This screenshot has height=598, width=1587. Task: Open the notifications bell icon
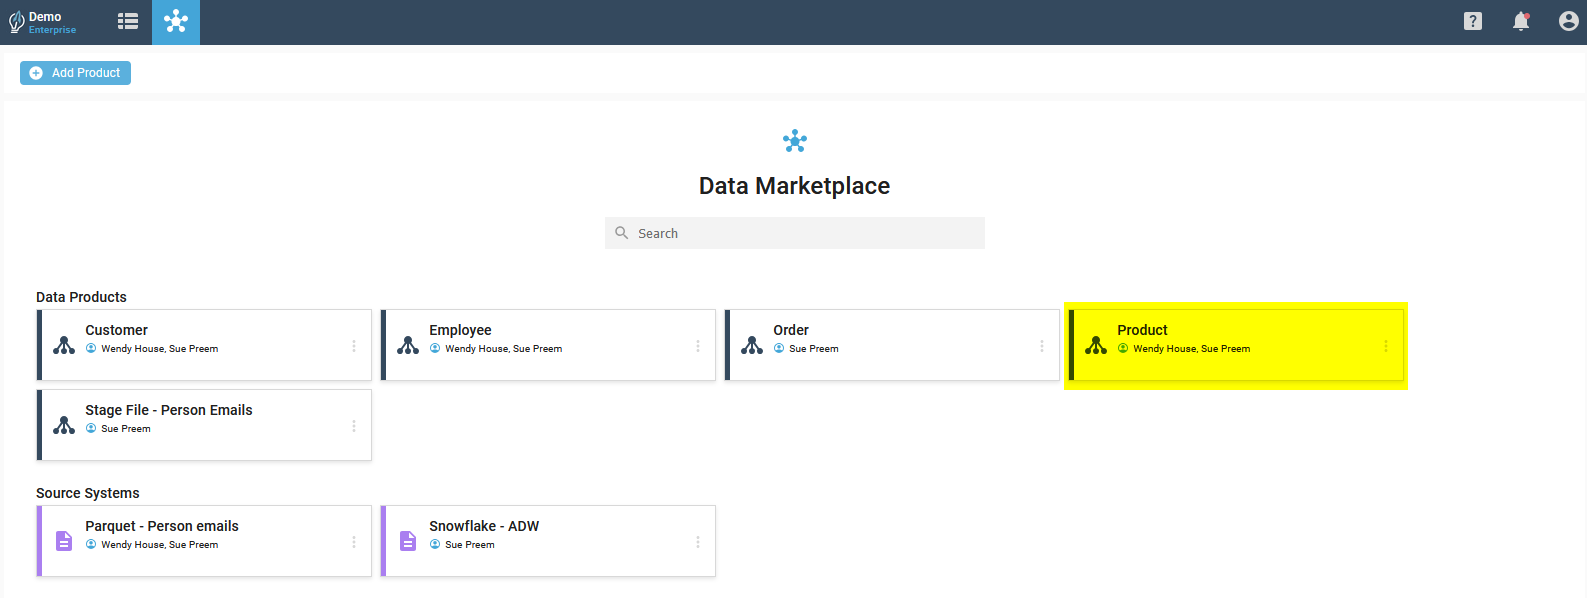[x=1521, y=21]
